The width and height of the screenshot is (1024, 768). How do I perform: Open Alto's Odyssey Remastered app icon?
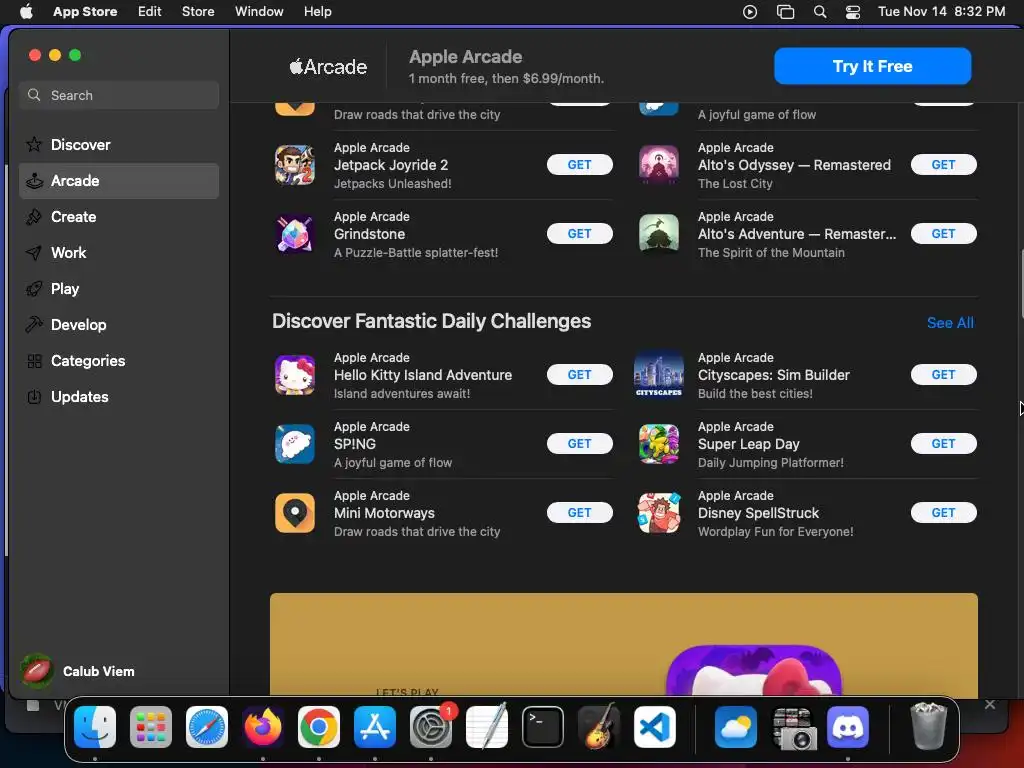(x=658, y=165)
